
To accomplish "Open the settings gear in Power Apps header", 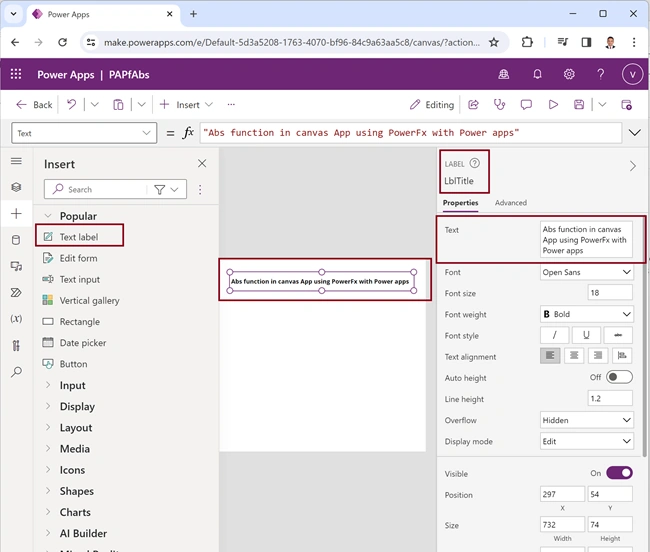I will [x=569, y=74].
